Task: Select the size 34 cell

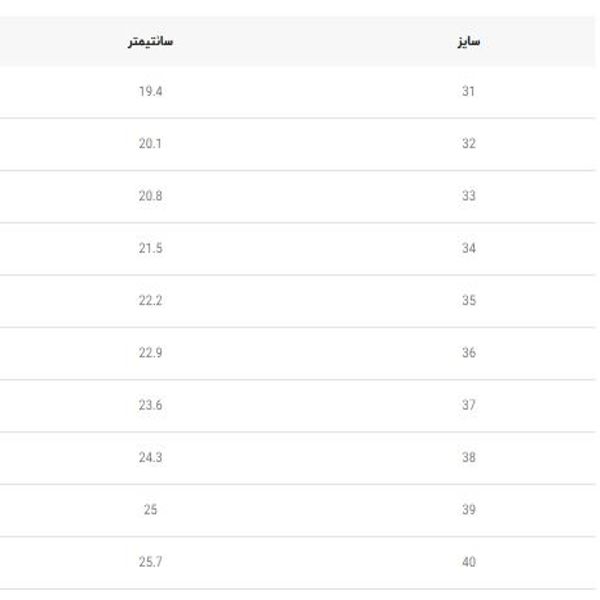Action: coord(469,248)
